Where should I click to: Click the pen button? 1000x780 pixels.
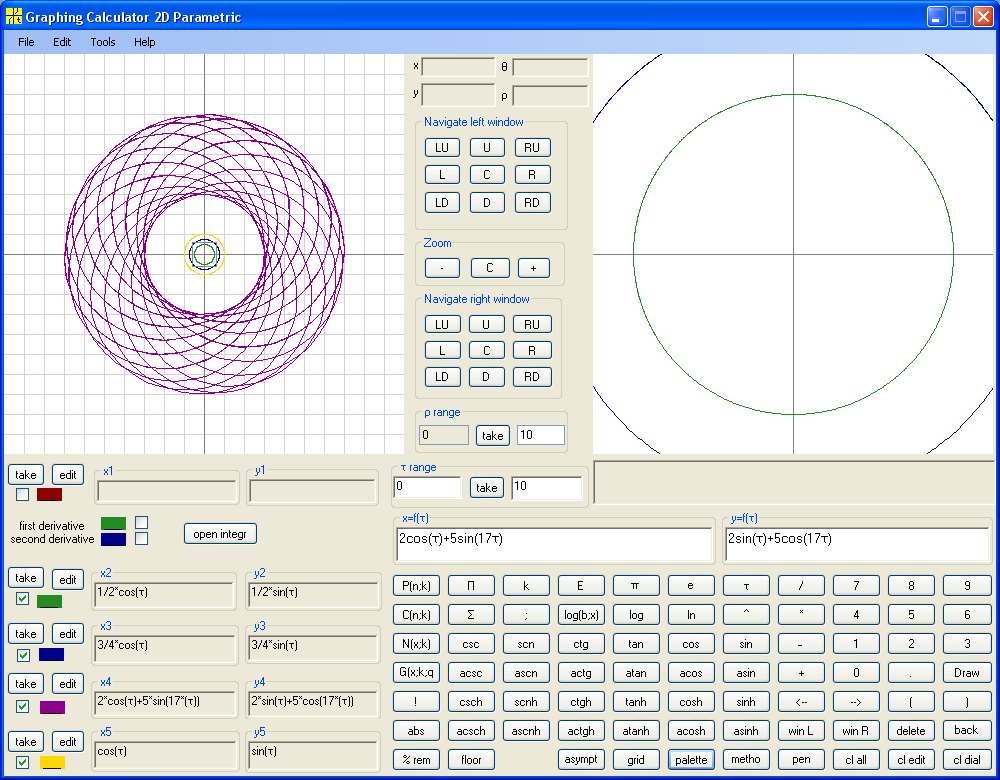click(801, 760)
